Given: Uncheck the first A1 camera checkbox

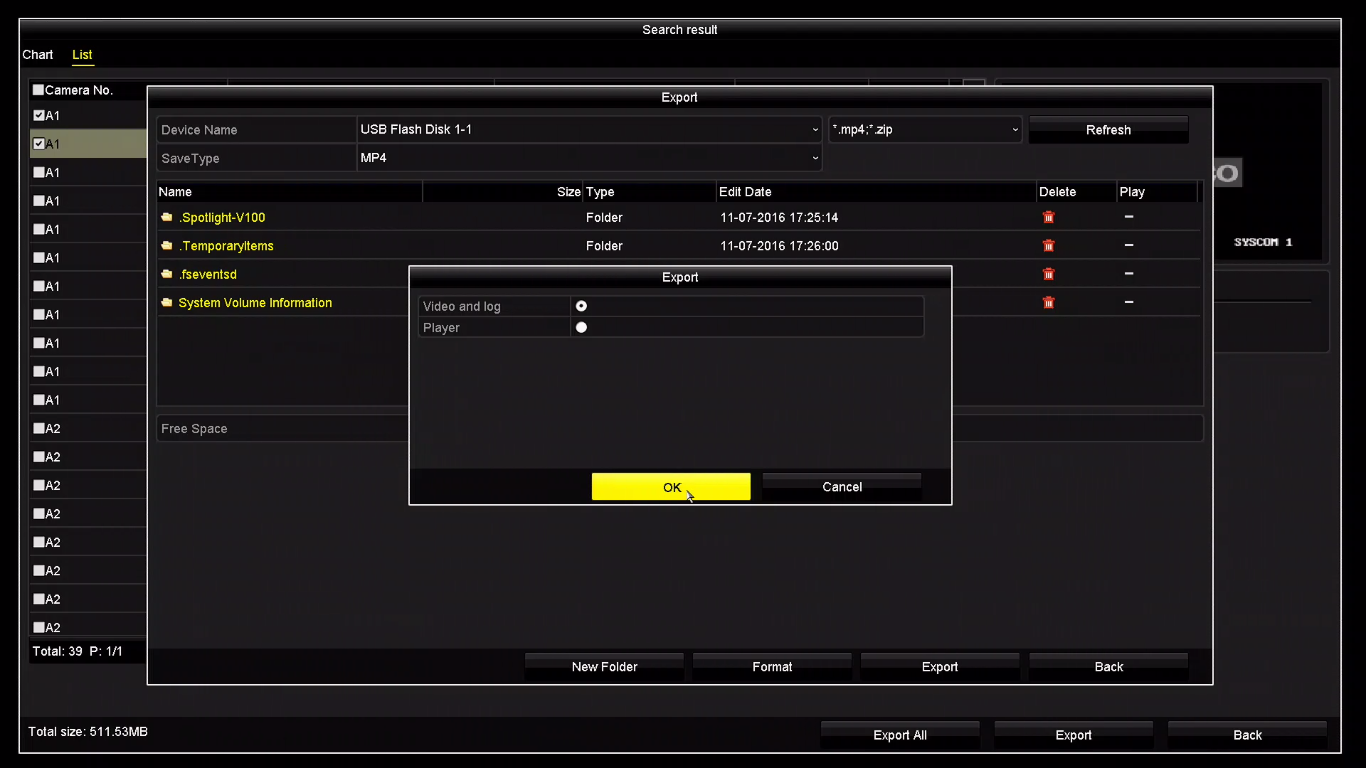Looking at the screenshot, I should pyautogui.click(x=39, y=116).
